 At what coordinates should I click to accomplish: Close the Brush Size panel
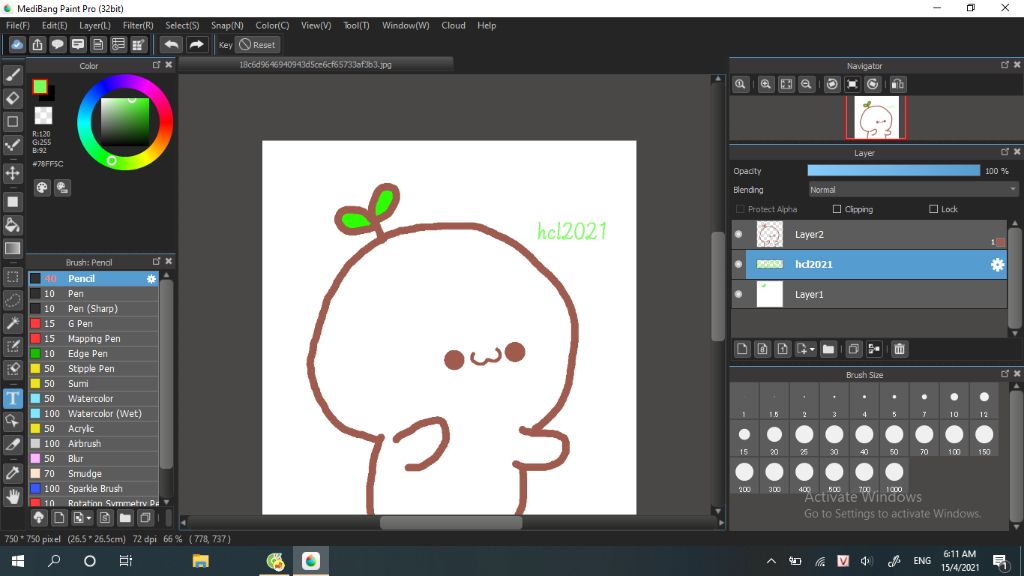point(1017,374)
